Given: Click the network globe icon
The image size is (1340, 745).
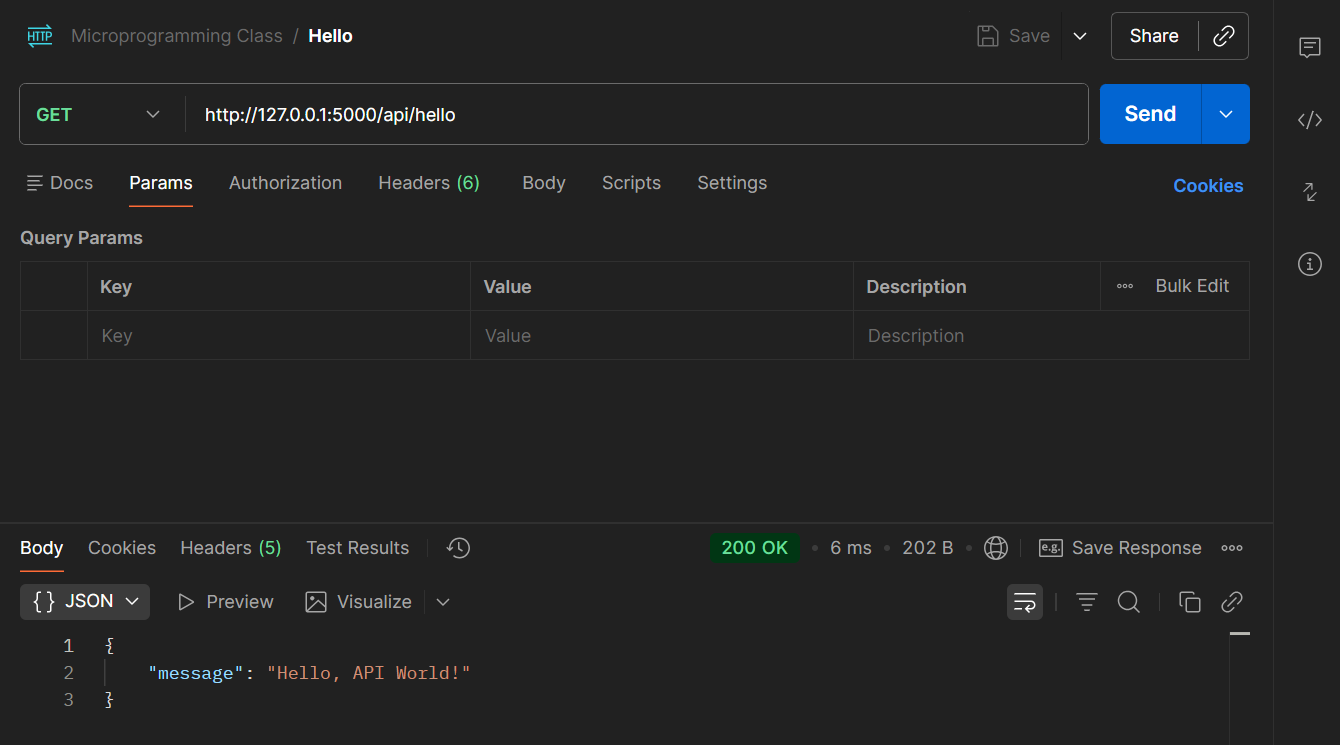Looking at the screenshot, I should tap(995, 548).
